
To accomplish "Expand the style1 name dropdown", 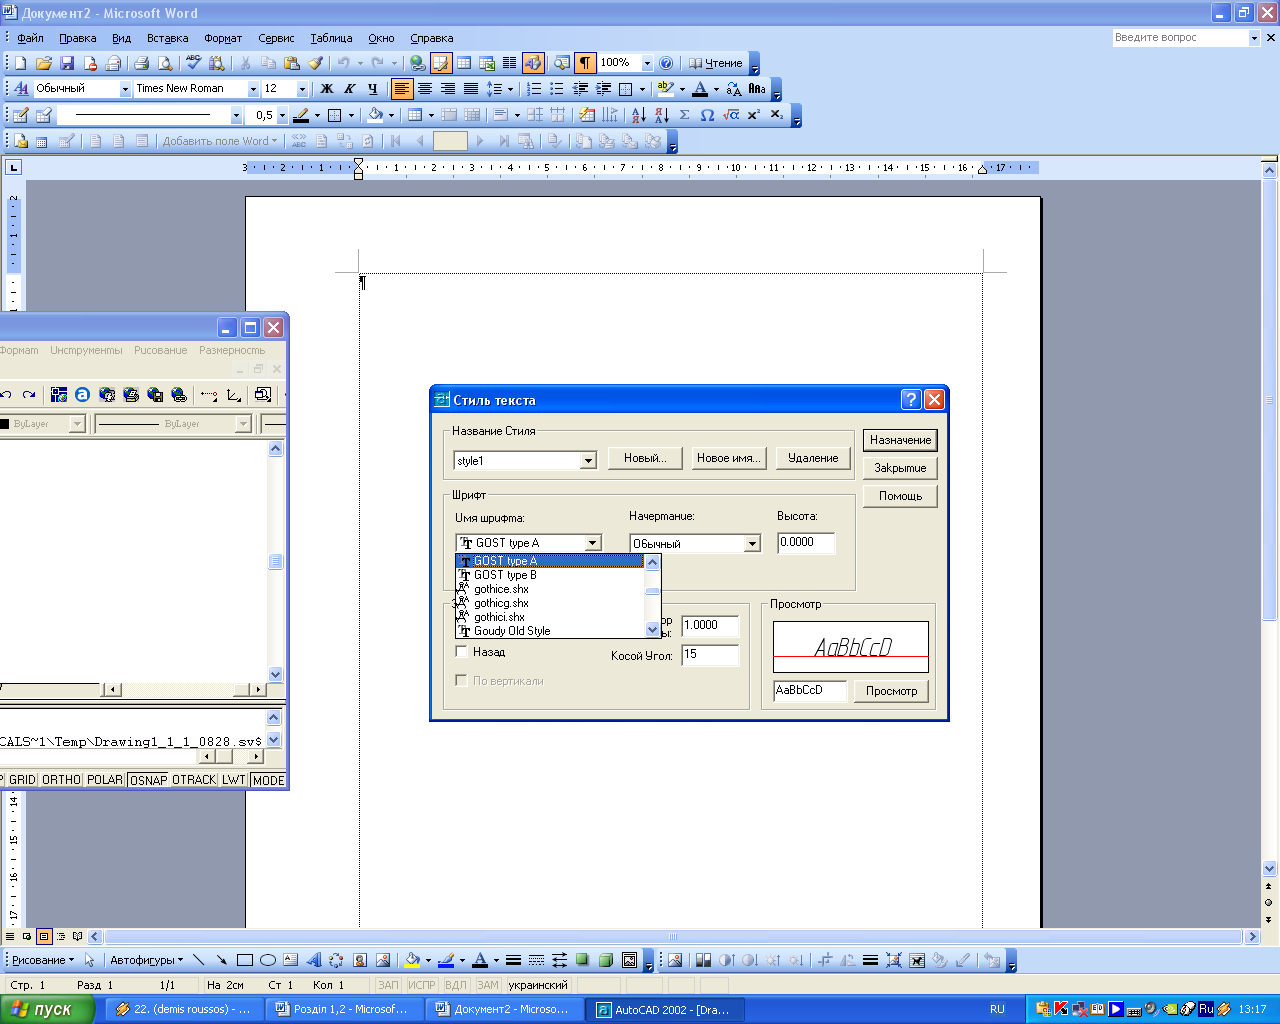I will pyautogui.click(x=588, y=460).
